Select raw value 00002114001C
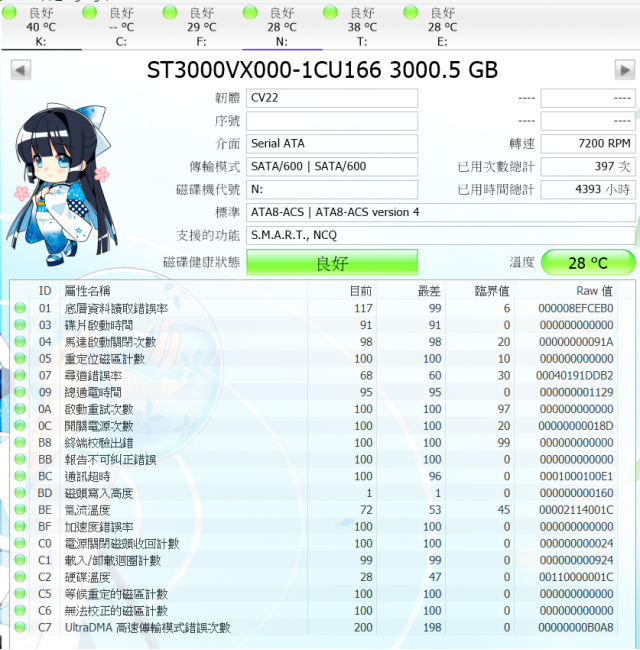The height and width of the screenshot is (650, 640). 576,509
